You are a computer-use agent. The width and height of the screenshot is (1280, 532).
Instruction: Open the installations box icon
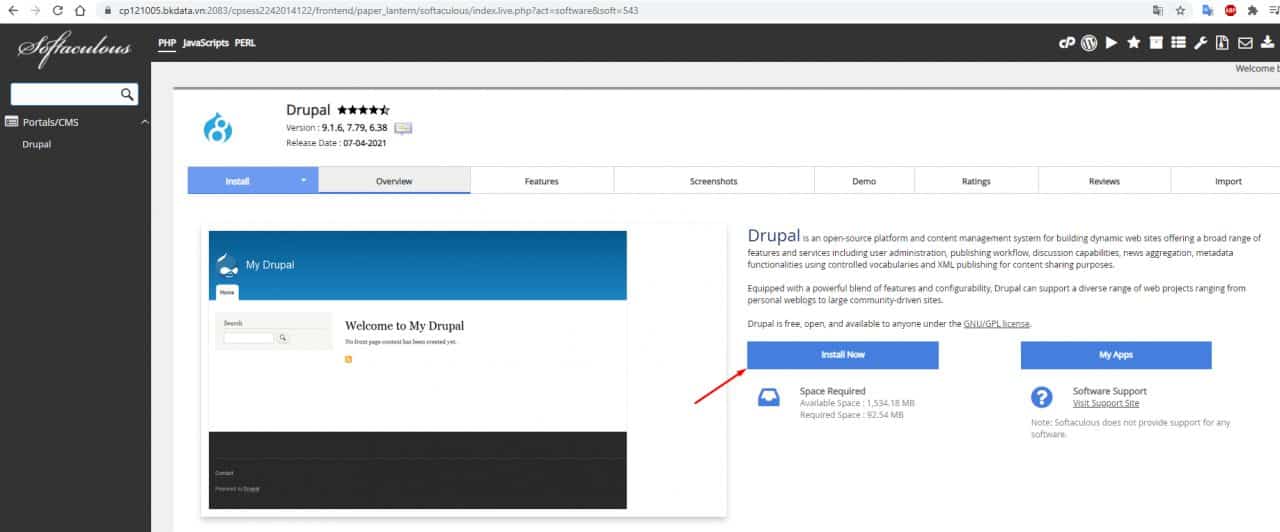(x=1156, y=43)
